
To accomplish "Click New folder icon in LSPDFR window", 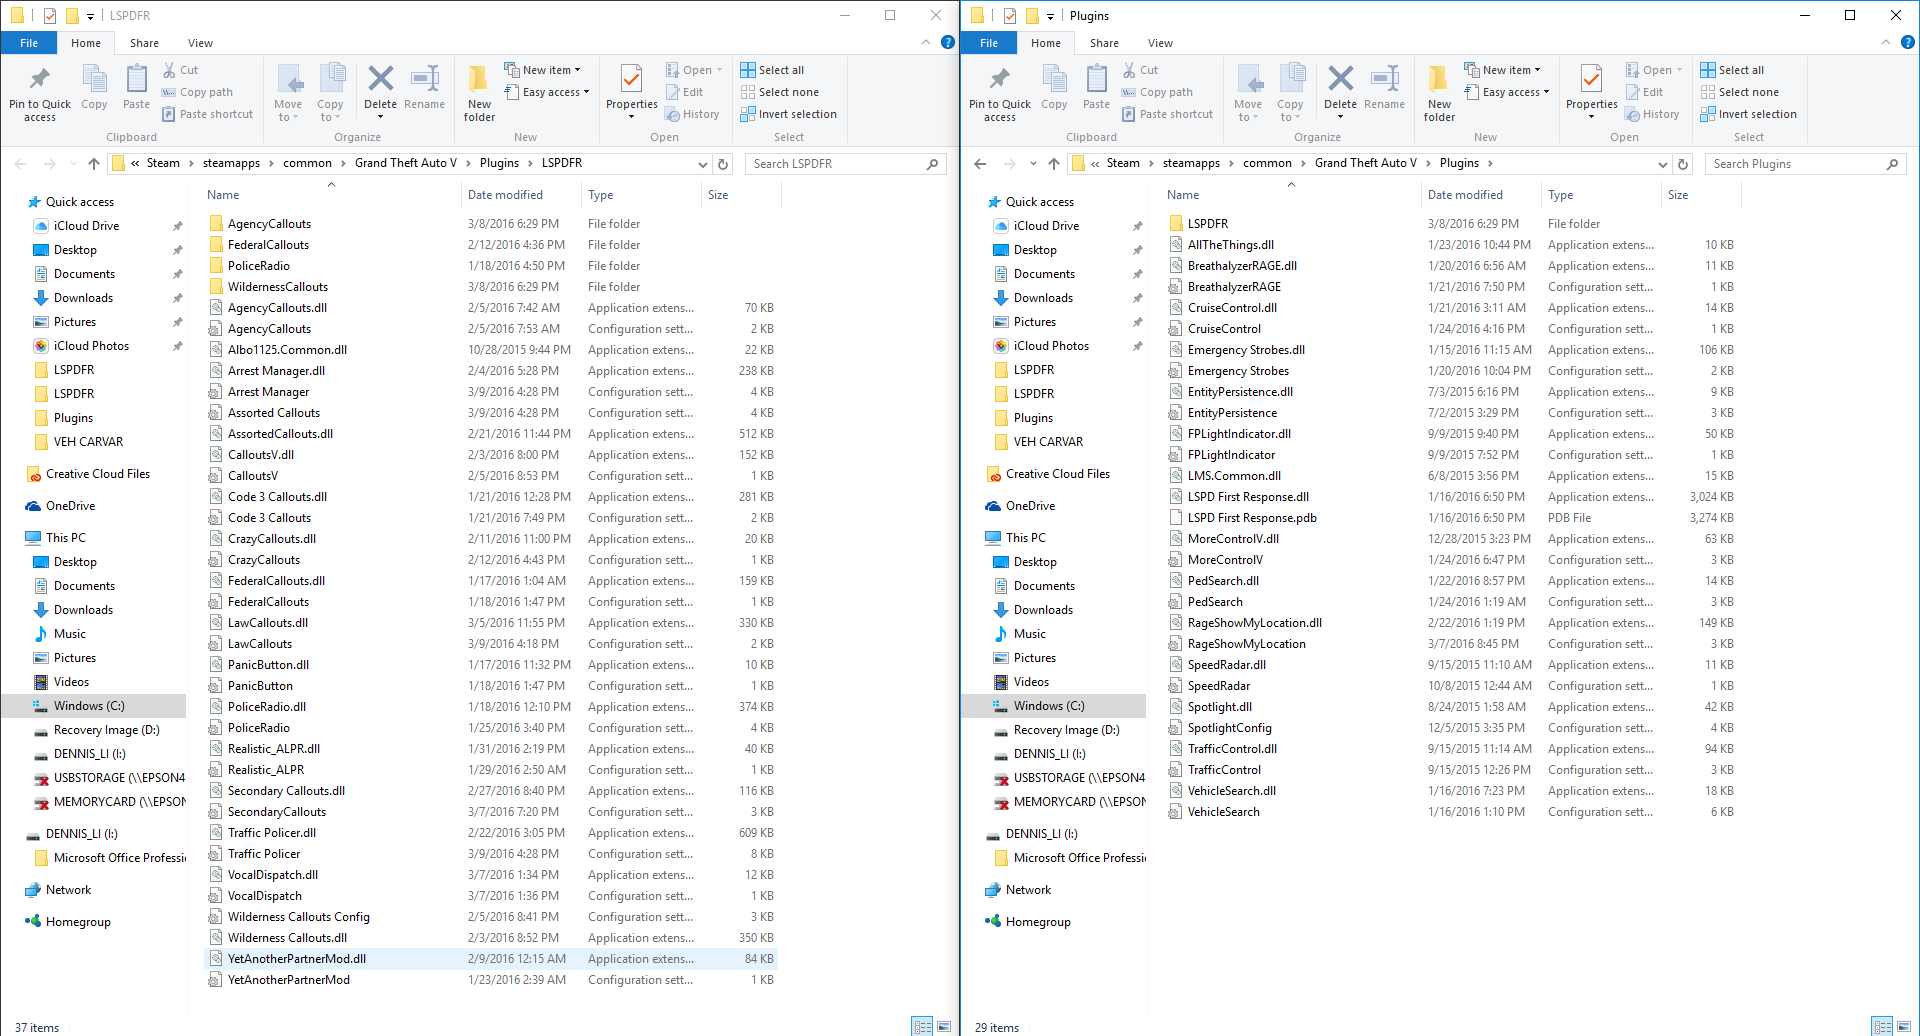I will click(479, 80).
